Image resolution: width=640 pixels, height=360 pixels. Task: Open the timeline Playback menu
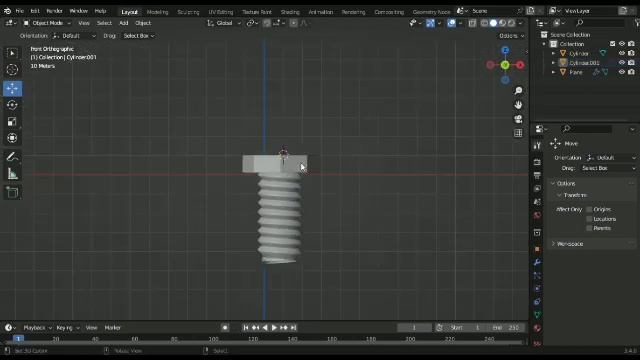click(38, 328)
